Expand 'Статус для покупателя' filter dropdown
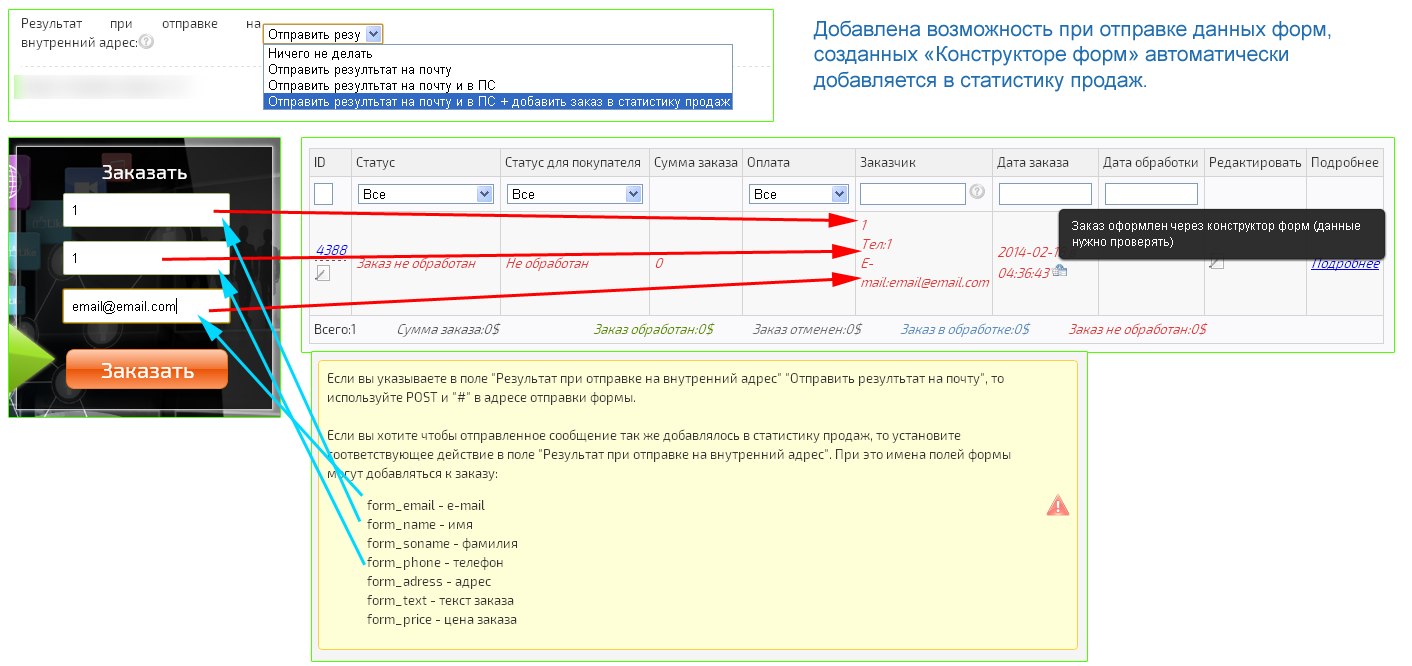This screenshot has height=666, width=1412. pyautogui.click(x=574, y=194)
